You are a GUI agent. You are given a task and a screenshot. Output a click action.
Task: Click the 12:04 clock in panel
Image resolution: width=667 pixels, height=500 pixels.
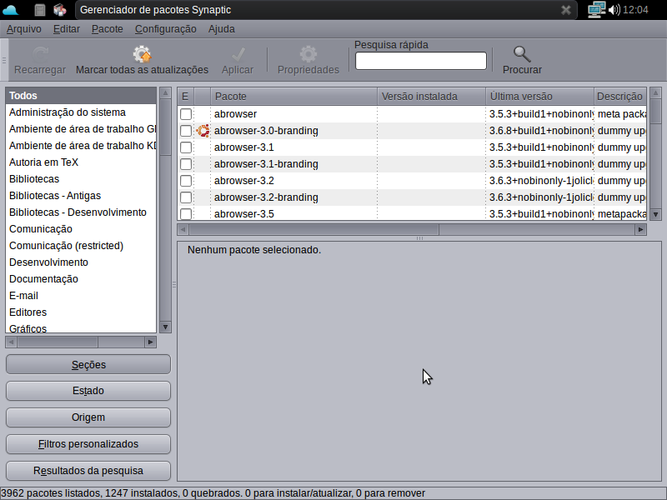click(636, 10)
